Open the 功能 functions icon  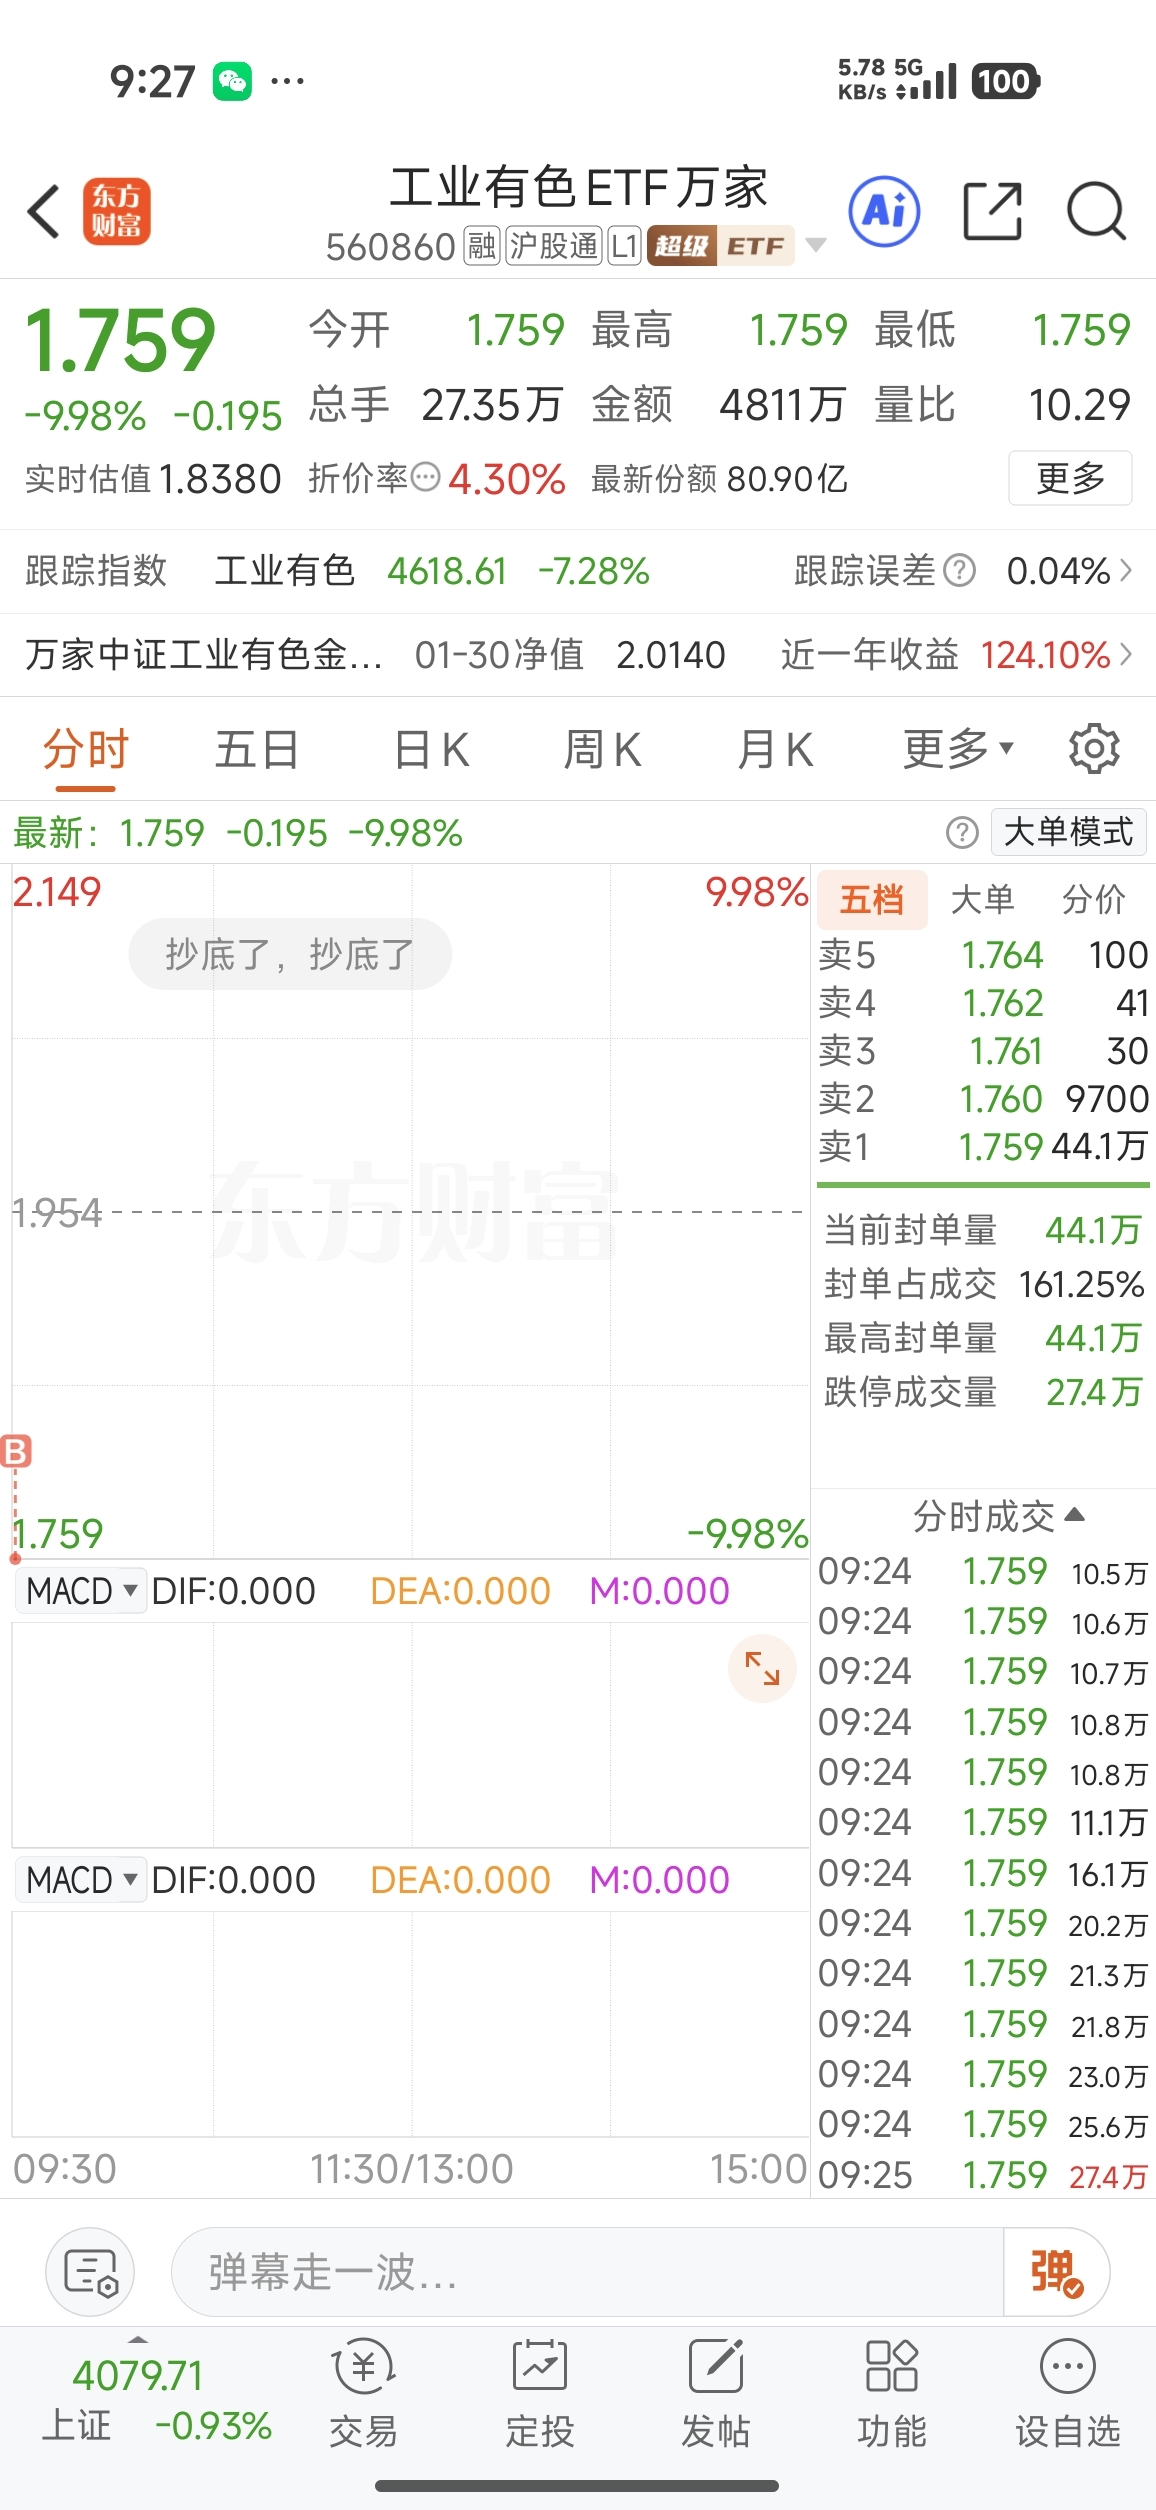892,2392
